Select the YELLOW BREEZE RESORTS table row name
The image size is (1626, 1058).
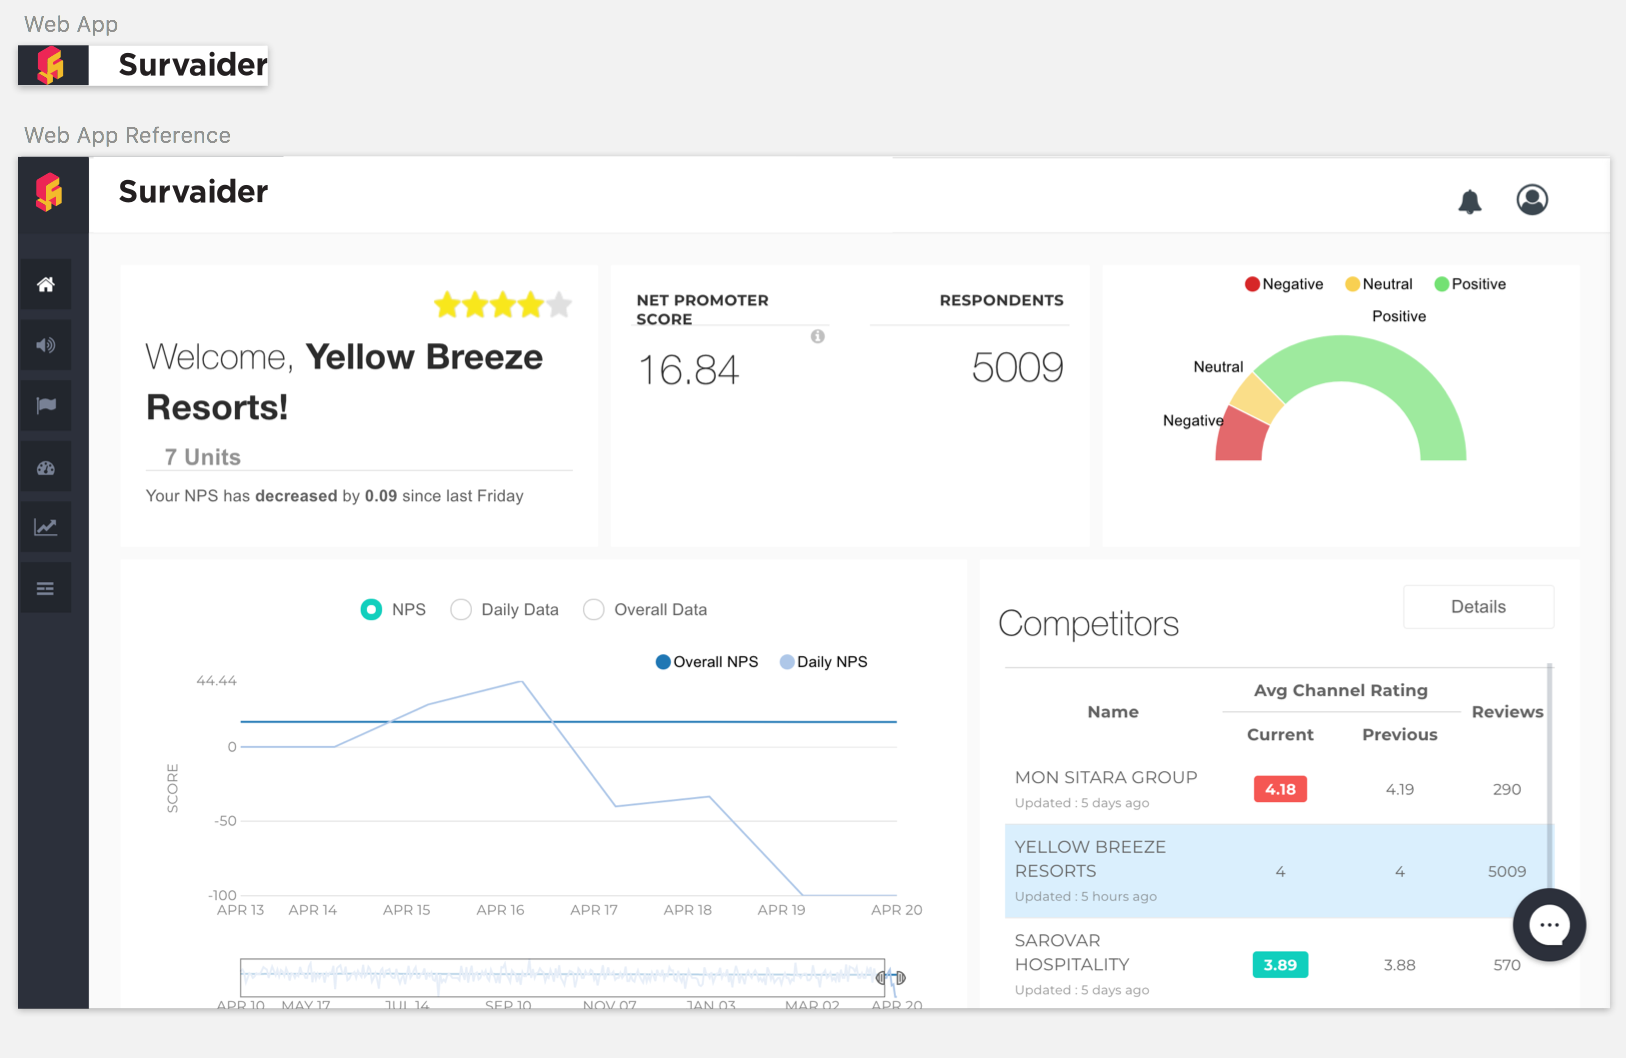1090,859
